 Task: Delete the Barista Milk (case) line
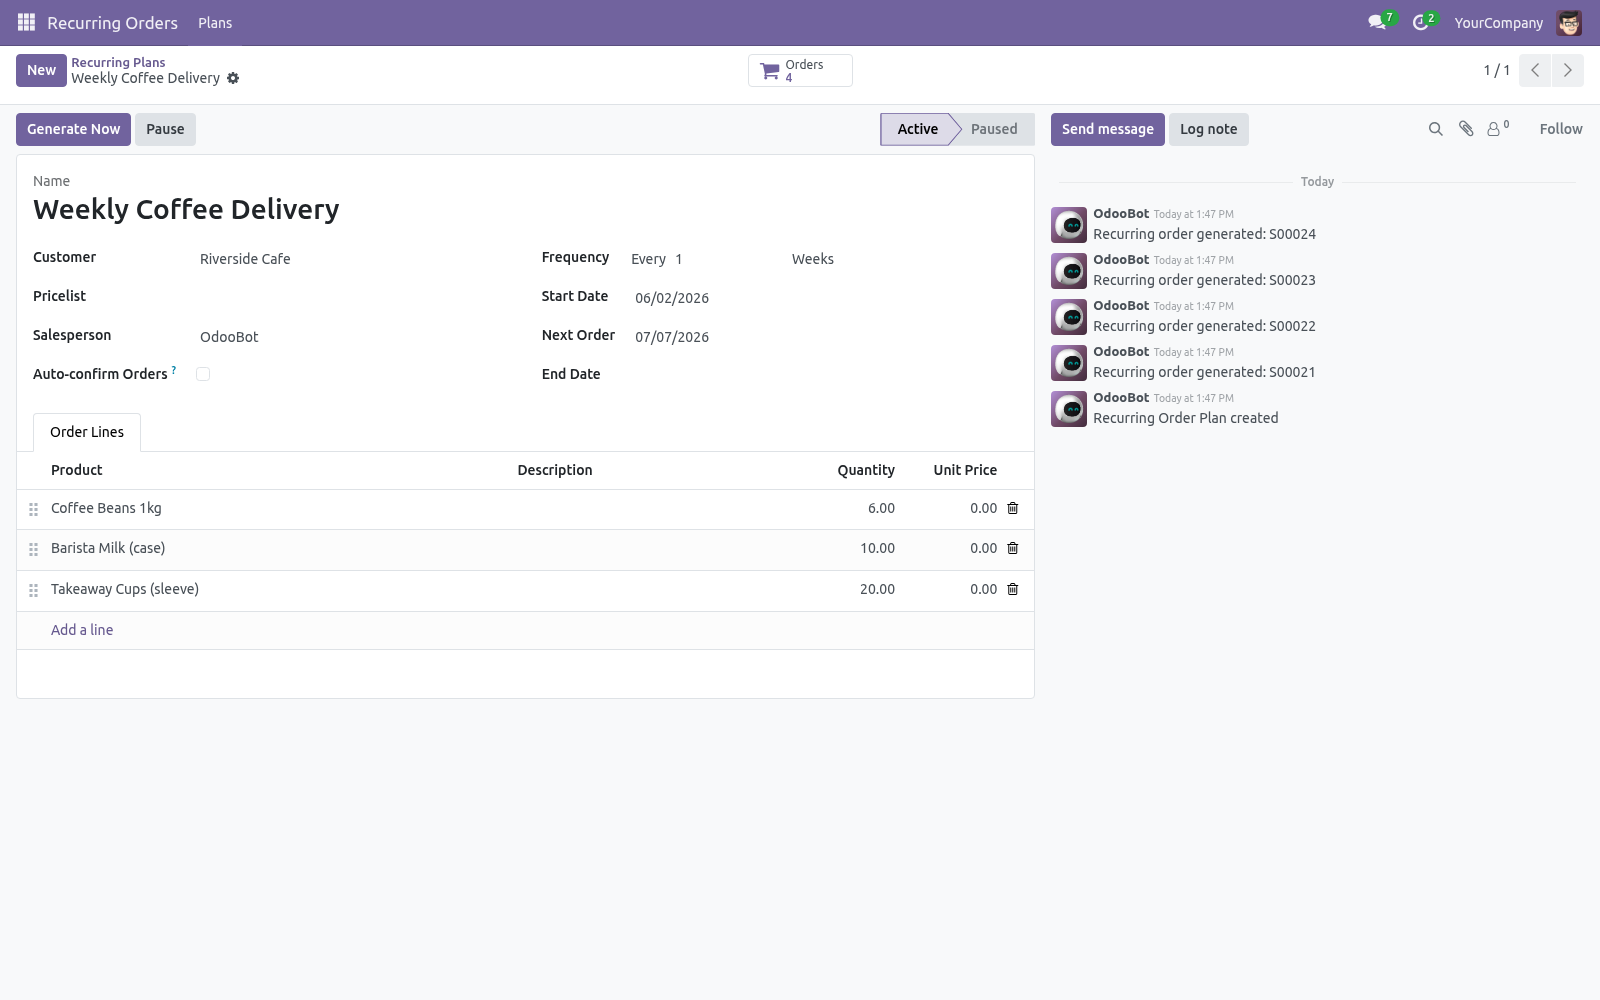click(1012, 548)
